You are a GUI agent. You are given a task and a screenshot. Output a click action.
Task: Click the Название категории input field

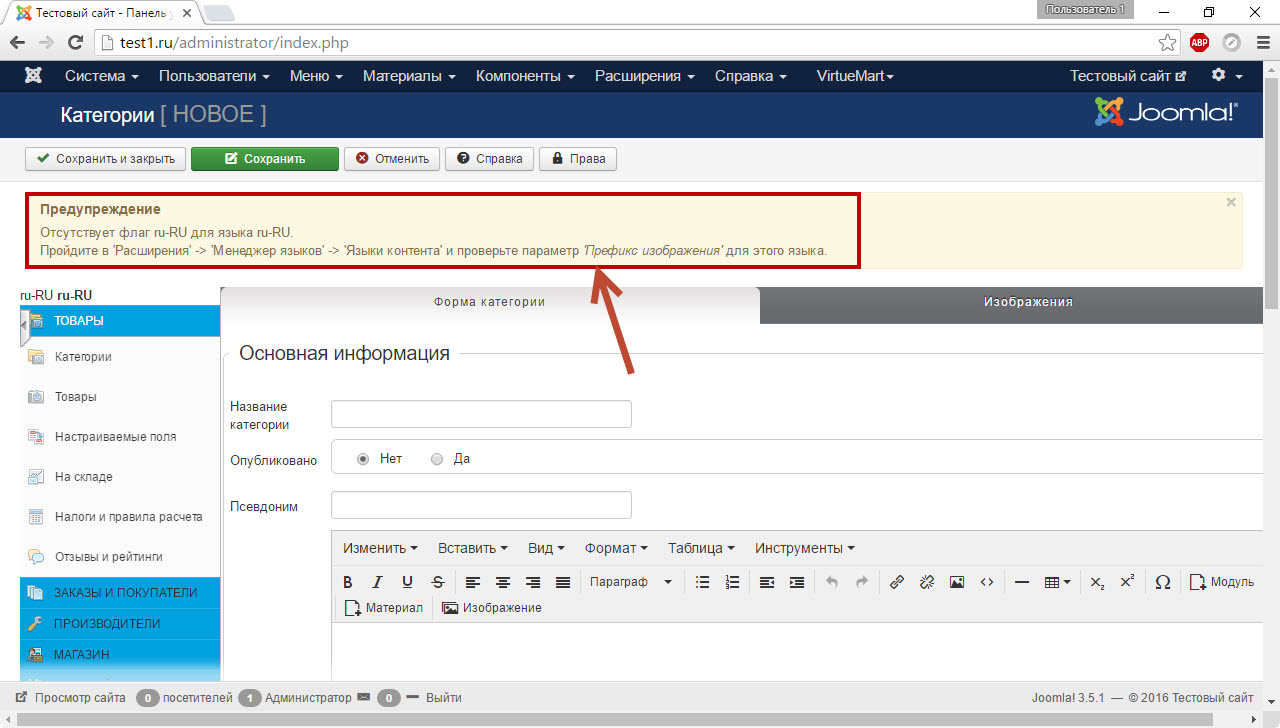coord(481,413)
